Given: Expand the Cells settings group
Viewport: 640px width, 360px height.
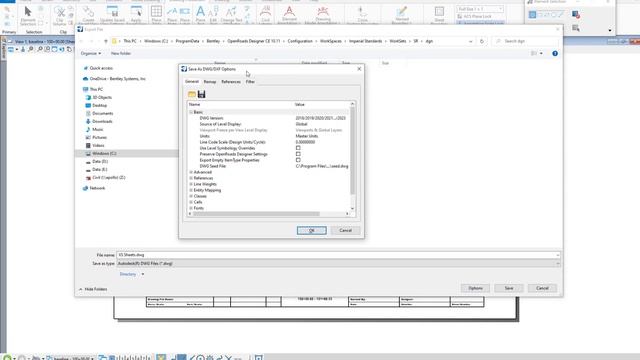Looking at the screenshot, I should pos(191,202).
